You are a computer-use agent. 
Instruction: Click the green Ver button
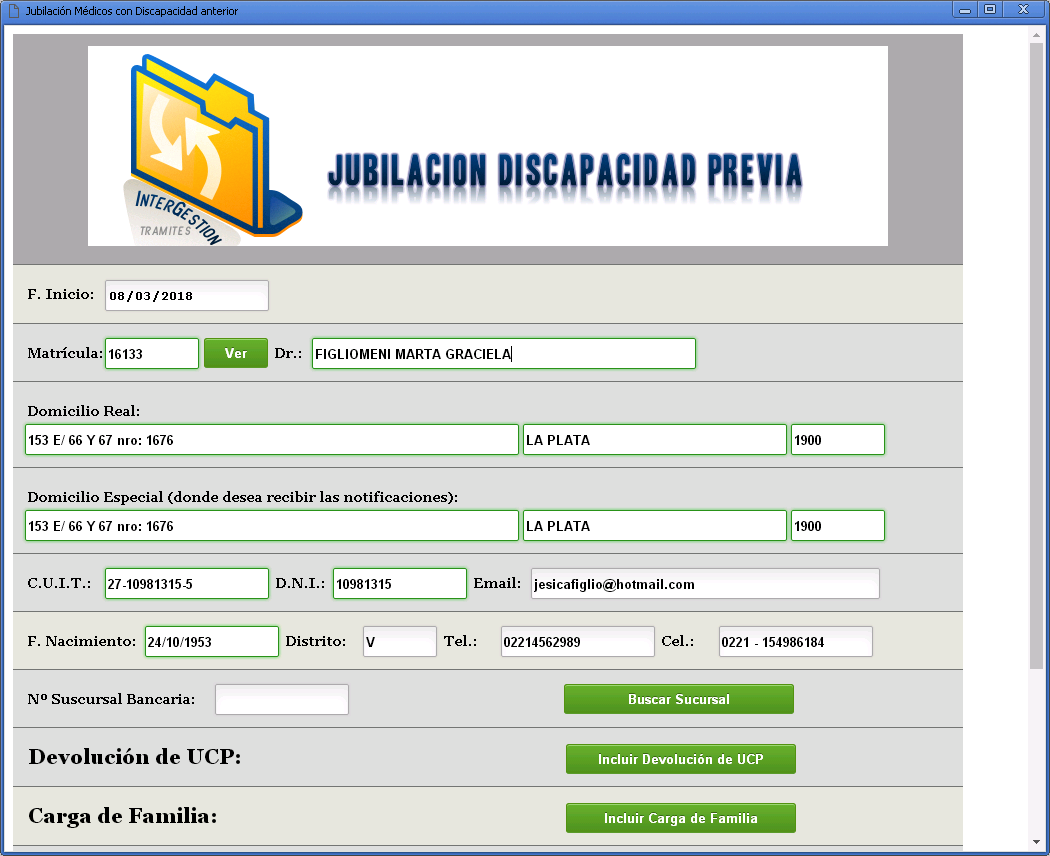[236, 353]
